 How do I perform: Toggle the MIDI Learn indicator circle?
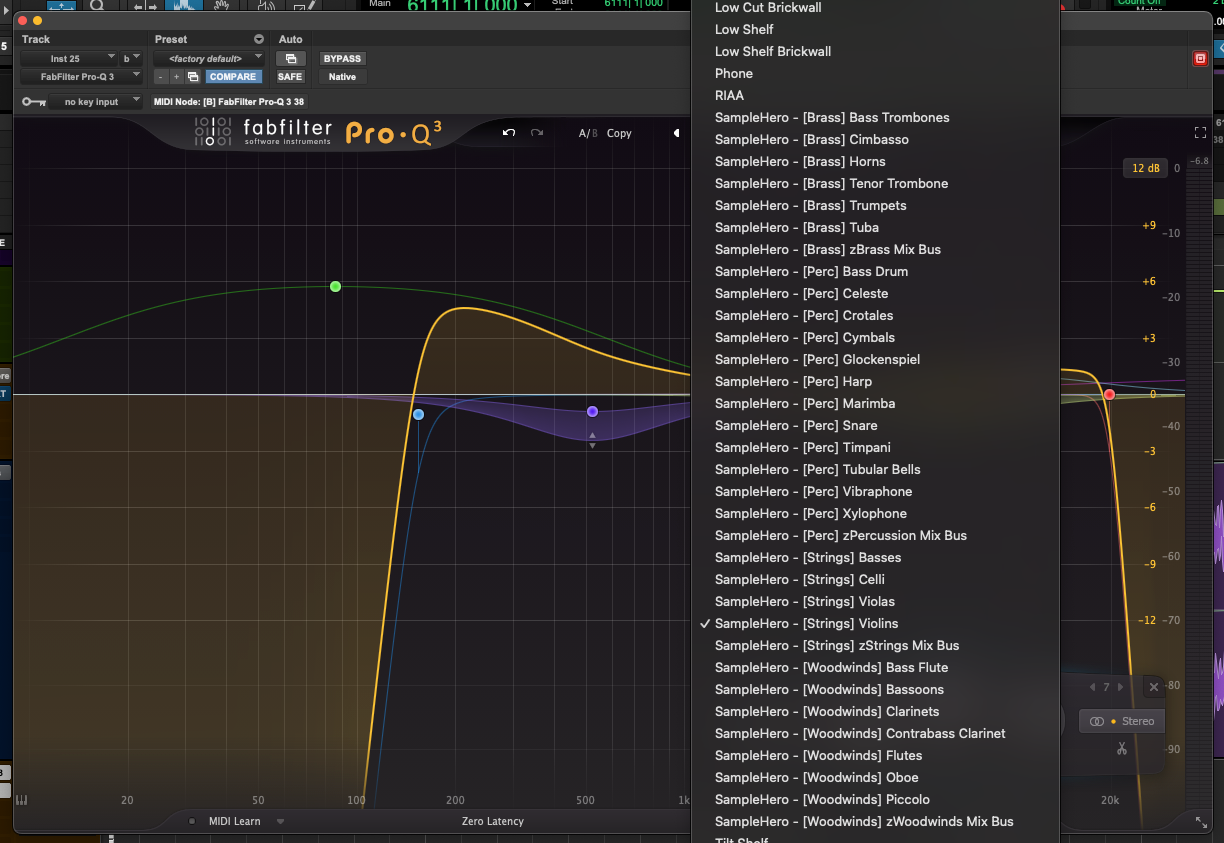(x=192, y=822)
